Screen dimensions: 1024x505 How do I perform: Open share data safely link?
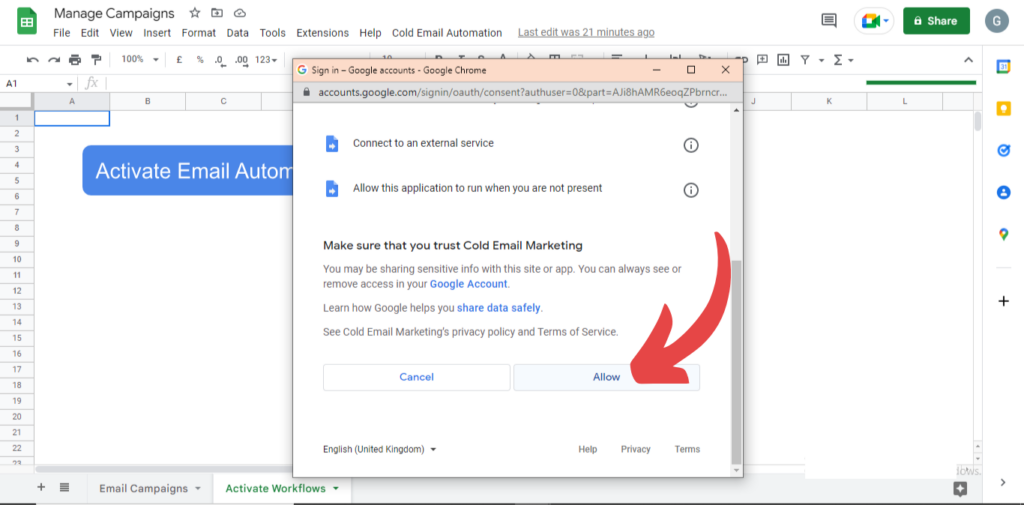(498, 308)
